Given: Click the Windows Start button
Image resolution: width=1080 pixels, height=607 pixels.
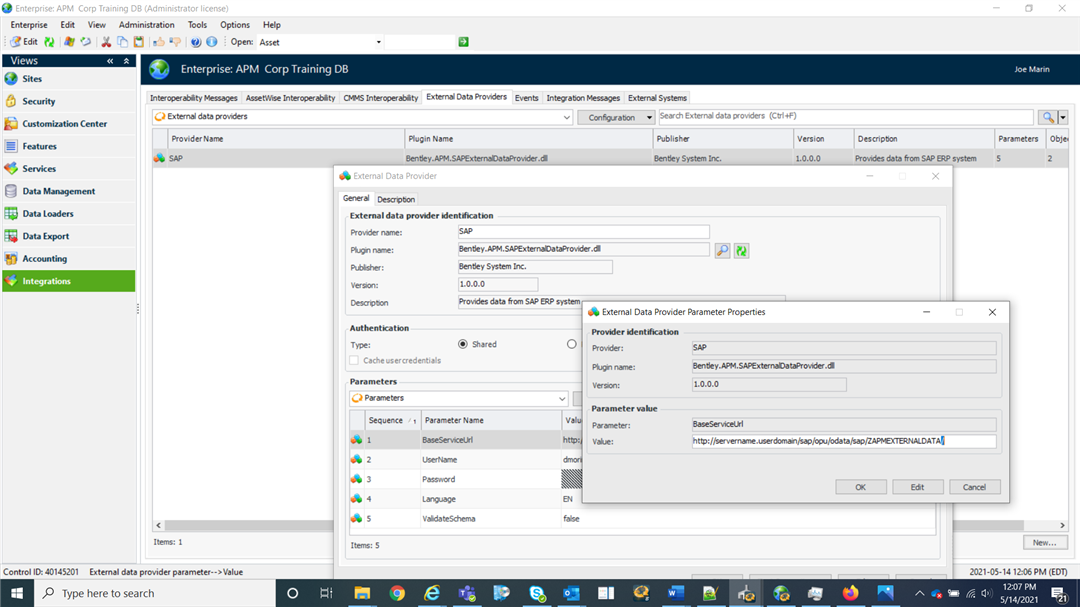Looking at the screenshot, I should pyautogui.click(x=17, y=593).
